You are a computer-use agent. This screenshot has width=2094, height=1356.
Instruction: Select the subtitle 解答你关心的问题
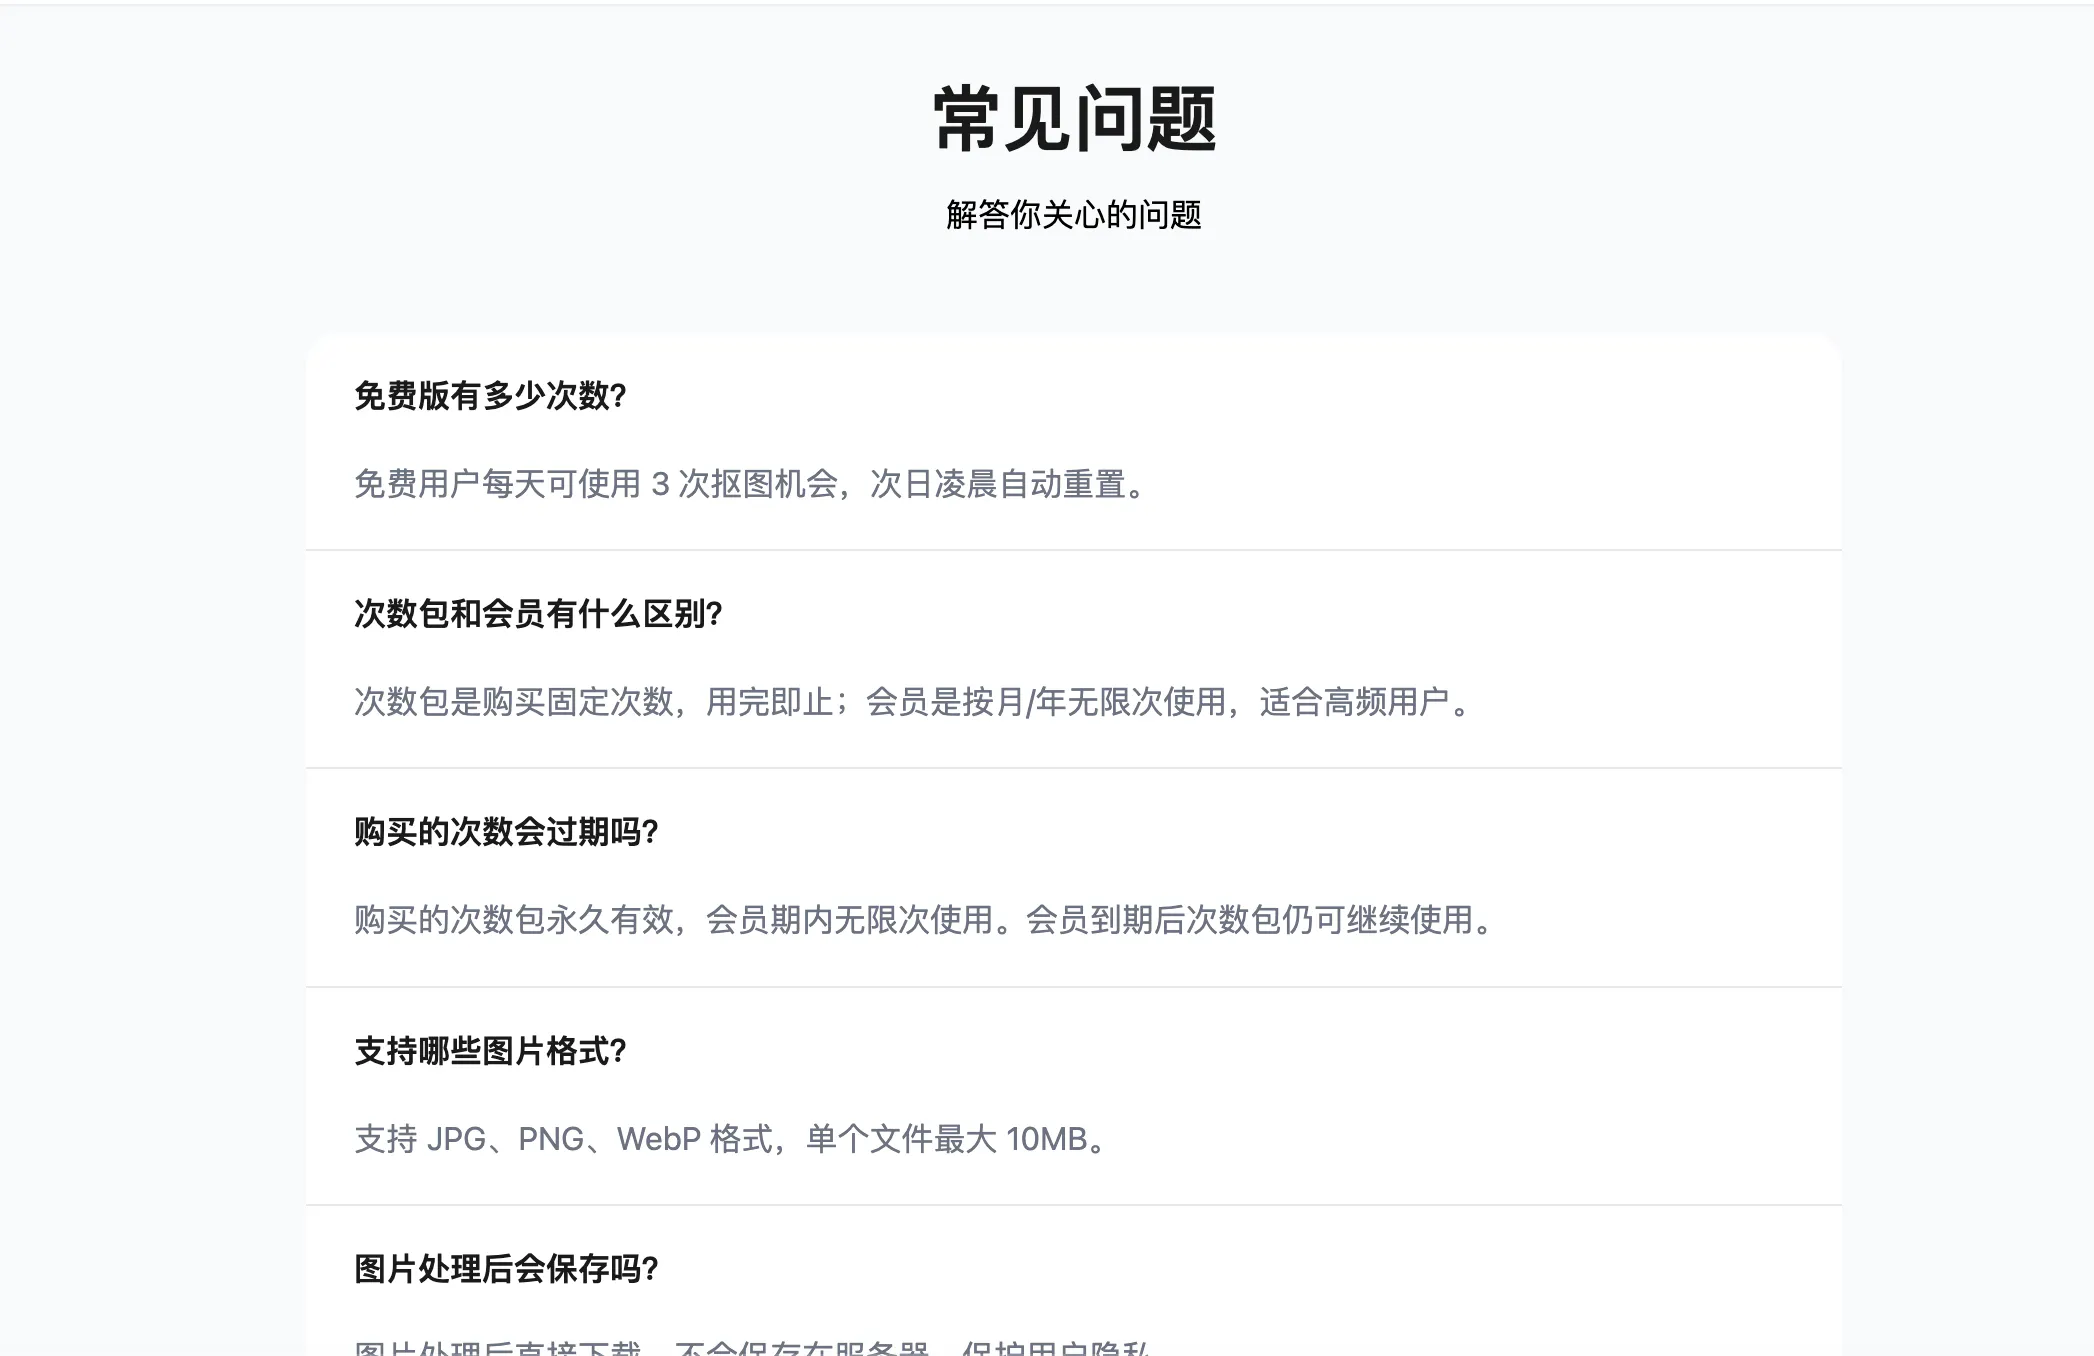[1074, 215]
